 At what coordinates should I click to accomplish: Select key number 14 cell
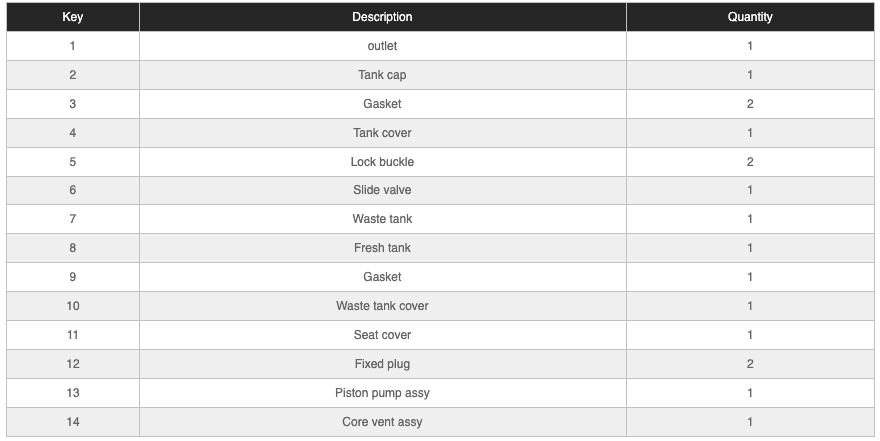tap(73, 422)
